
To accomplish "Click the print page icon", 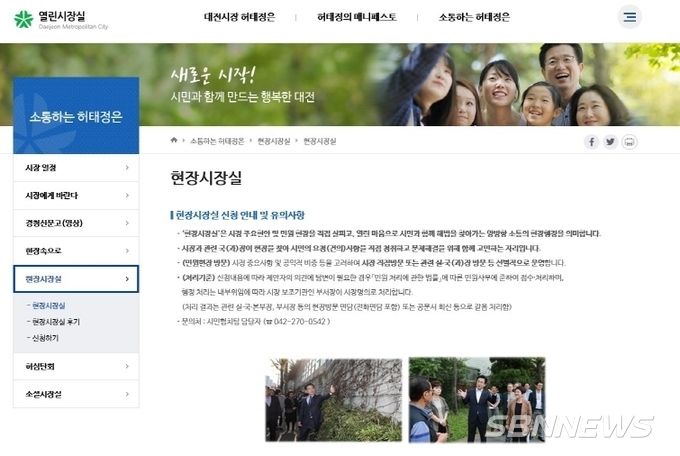I will [x=629, y=141].
